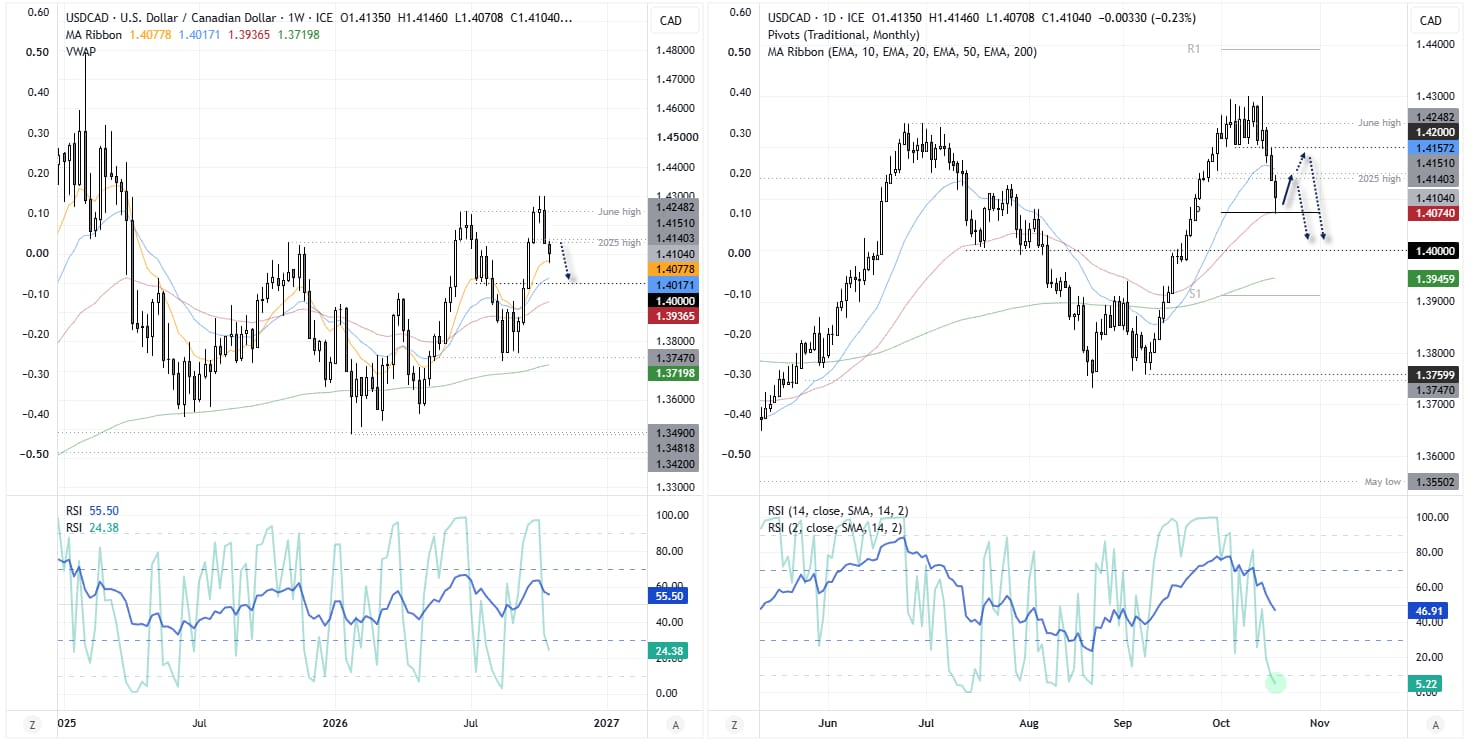
Task: Click the 1.34900 label on weekly price scale
Action: (673, 432)
